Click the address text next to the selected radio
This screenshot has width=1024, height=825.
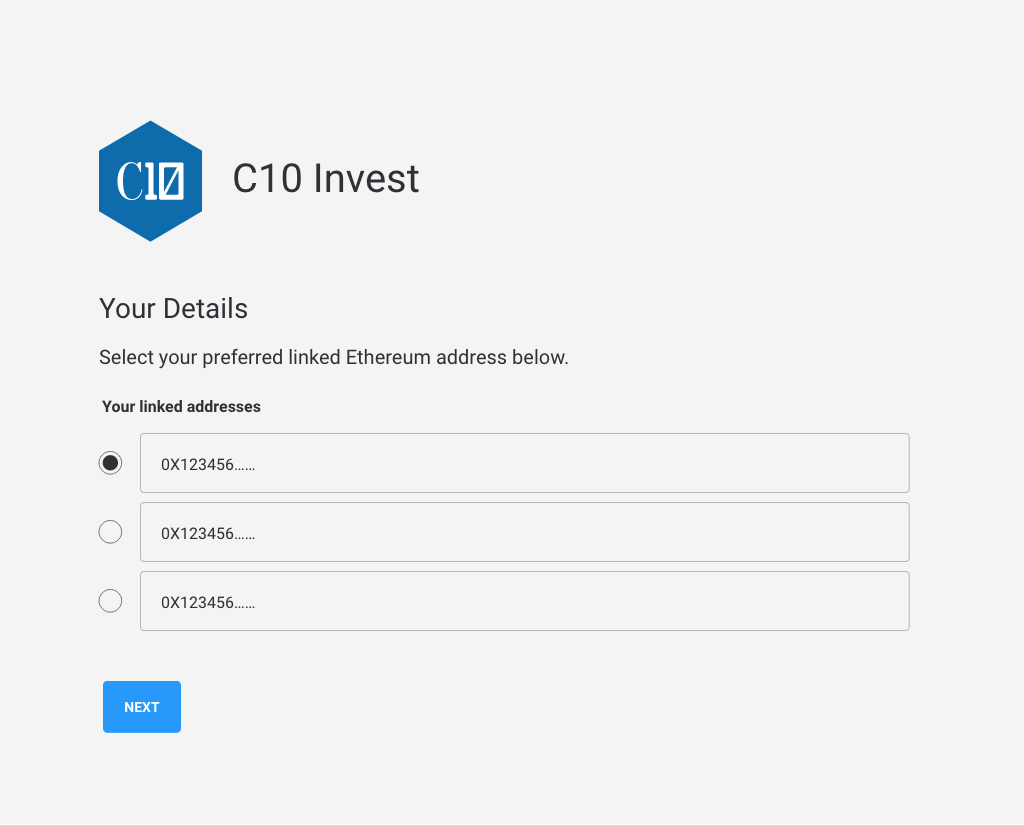(208, 464)
